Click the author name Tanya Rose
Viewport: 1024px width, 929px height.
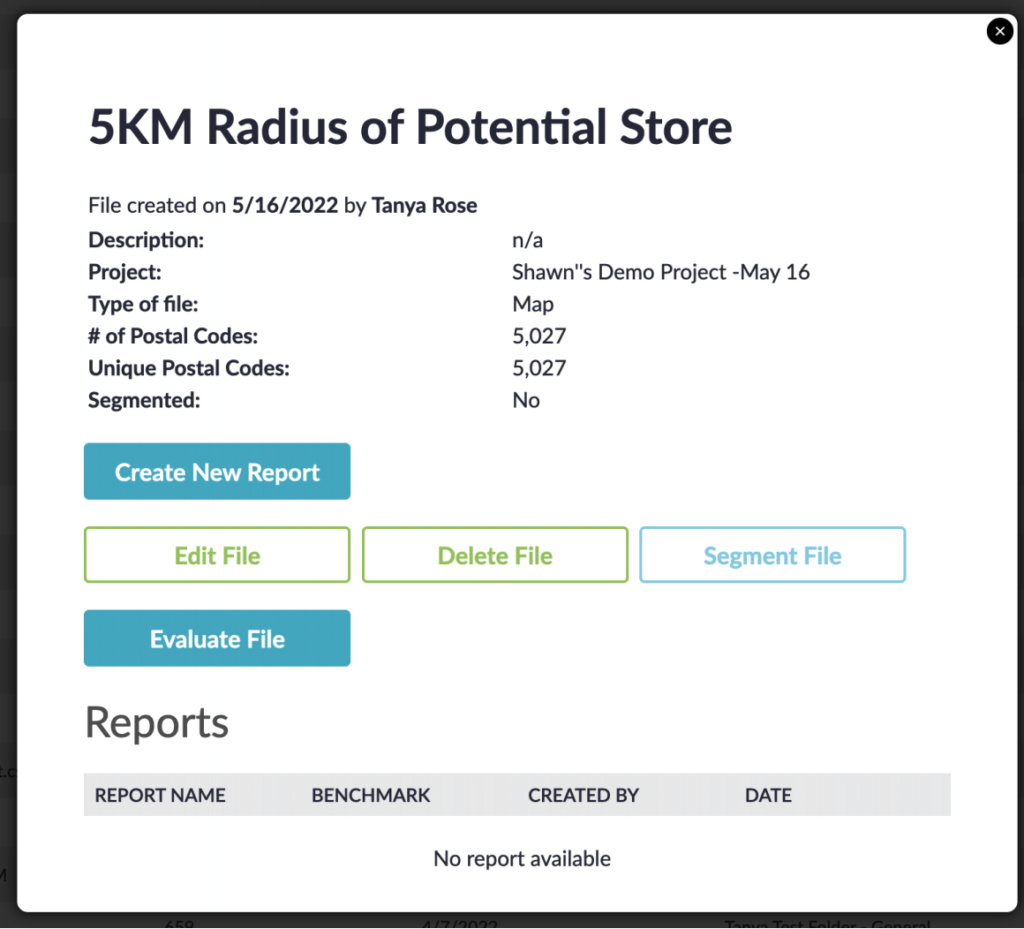[424, 206]
